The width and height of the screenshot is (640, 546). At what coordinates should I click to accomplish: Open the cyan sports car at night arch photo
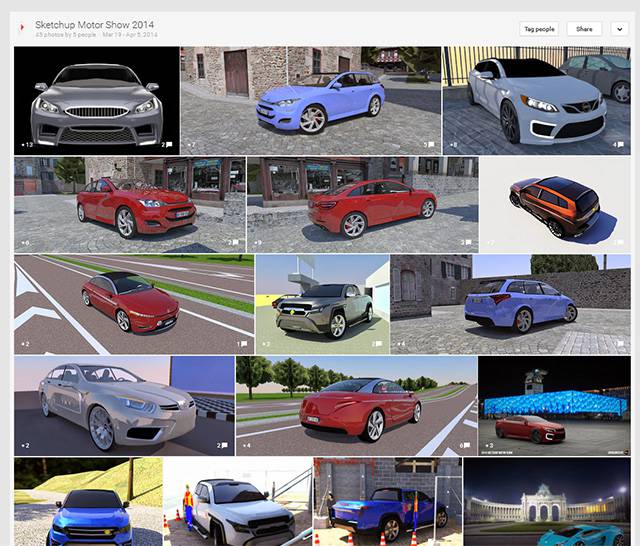click(547, 502)
